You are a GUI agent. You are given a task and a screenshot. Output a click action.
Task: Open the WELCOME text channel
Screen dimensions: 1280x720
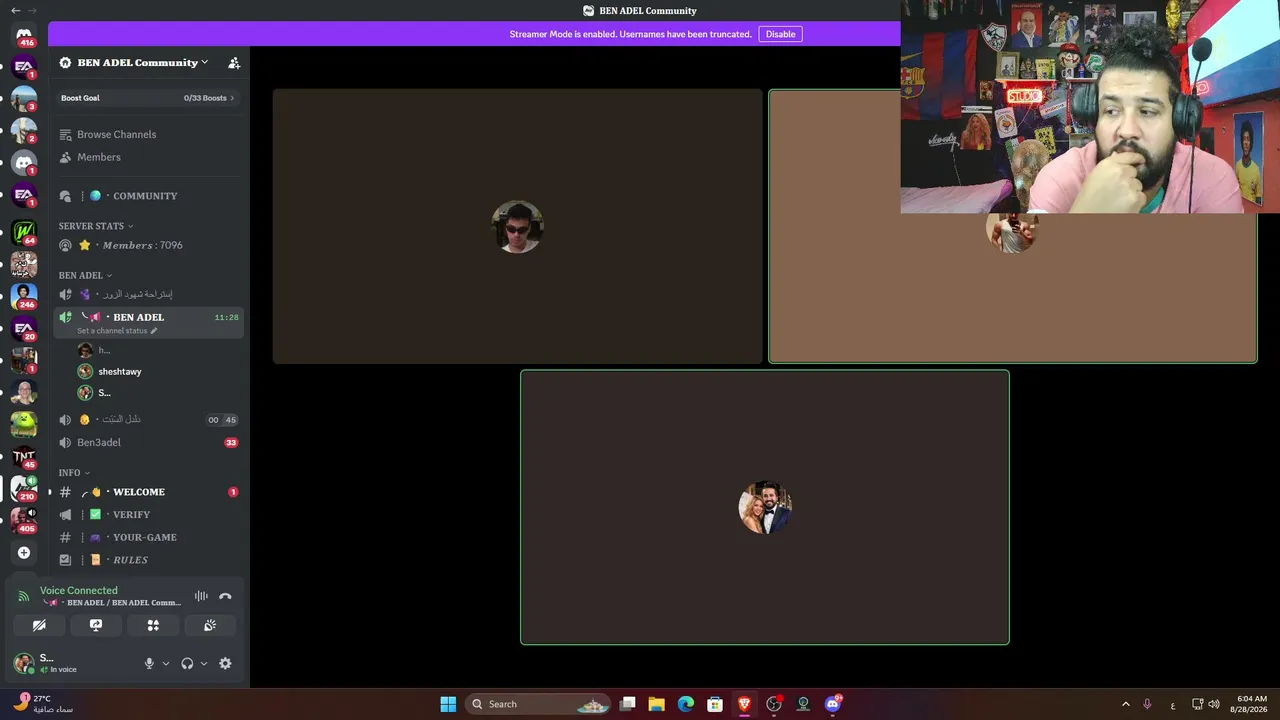click(148, 492)
